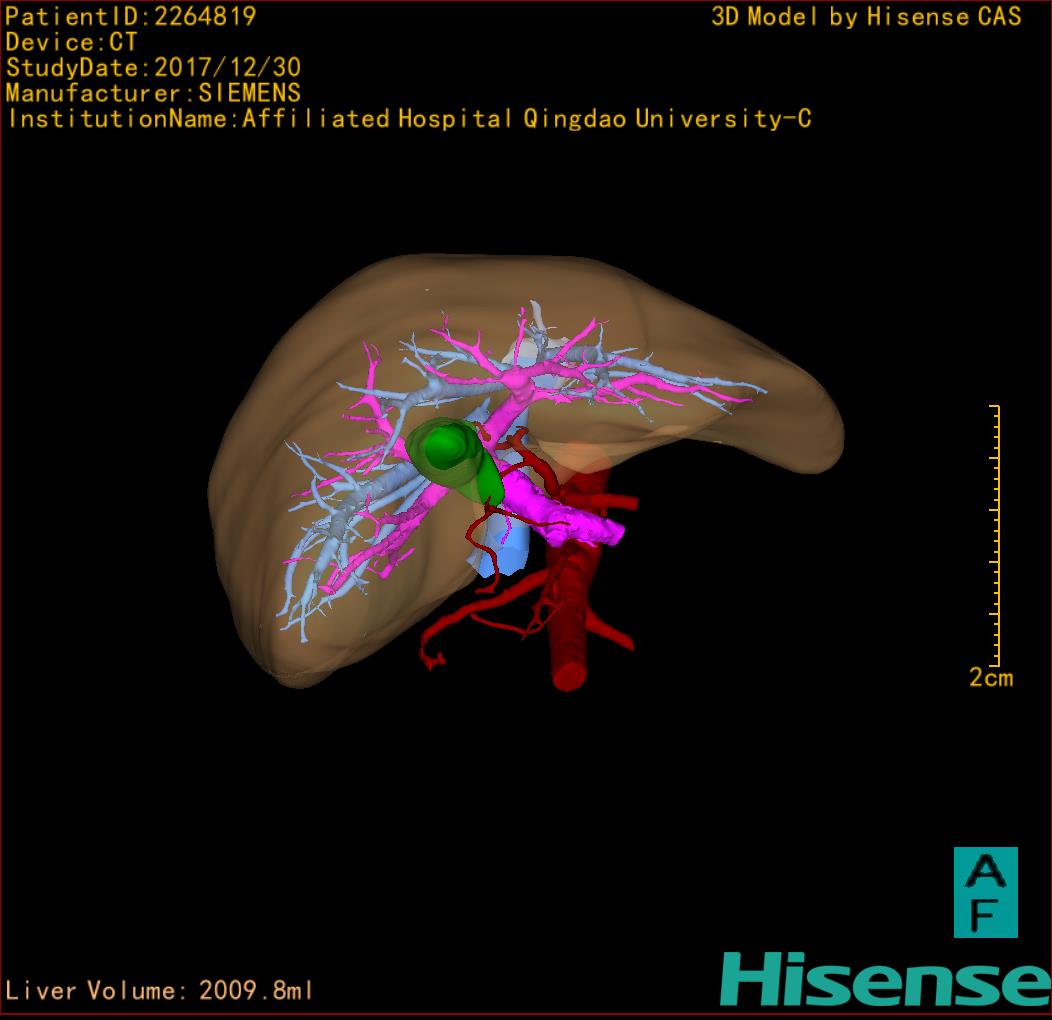Click the letter A in orientation indicator
The height and width of the screenshot is (1020, 1052).
point(985,870)
